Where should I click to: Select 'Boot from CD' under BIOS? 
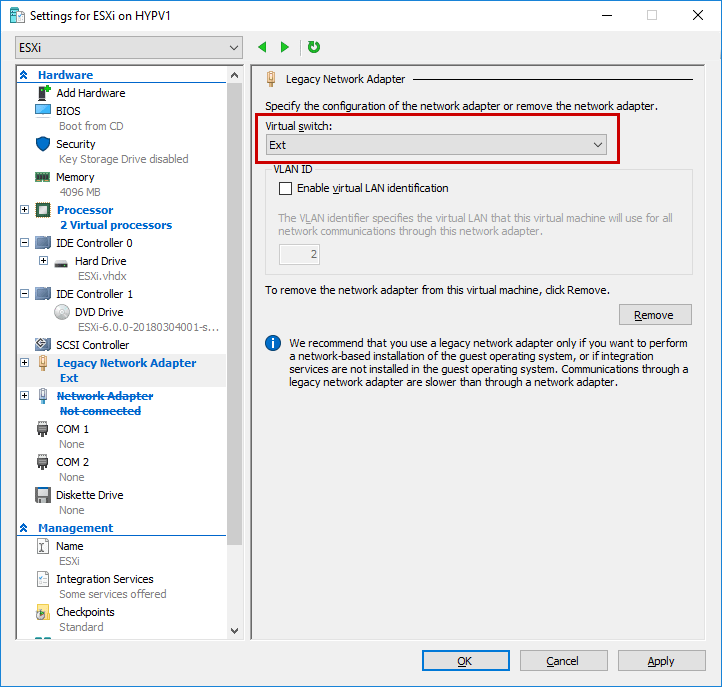91,126
